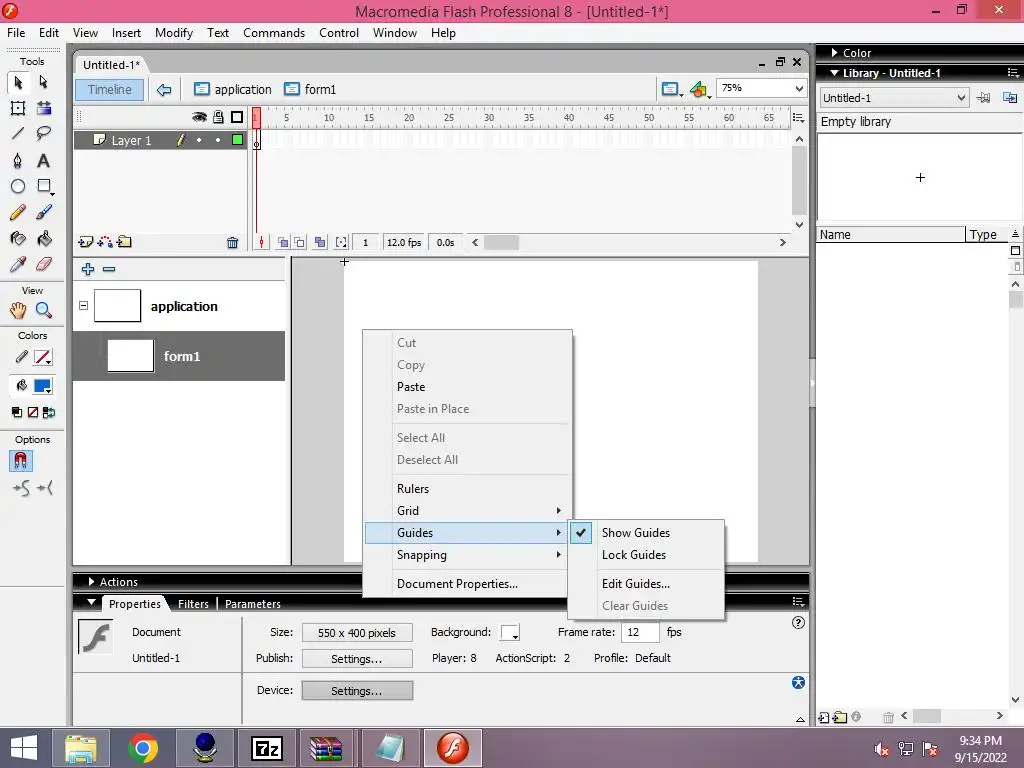Toggle Layer 1 outline green square
The width and height of the screenshot is (1024, 768).
[238, 140]
